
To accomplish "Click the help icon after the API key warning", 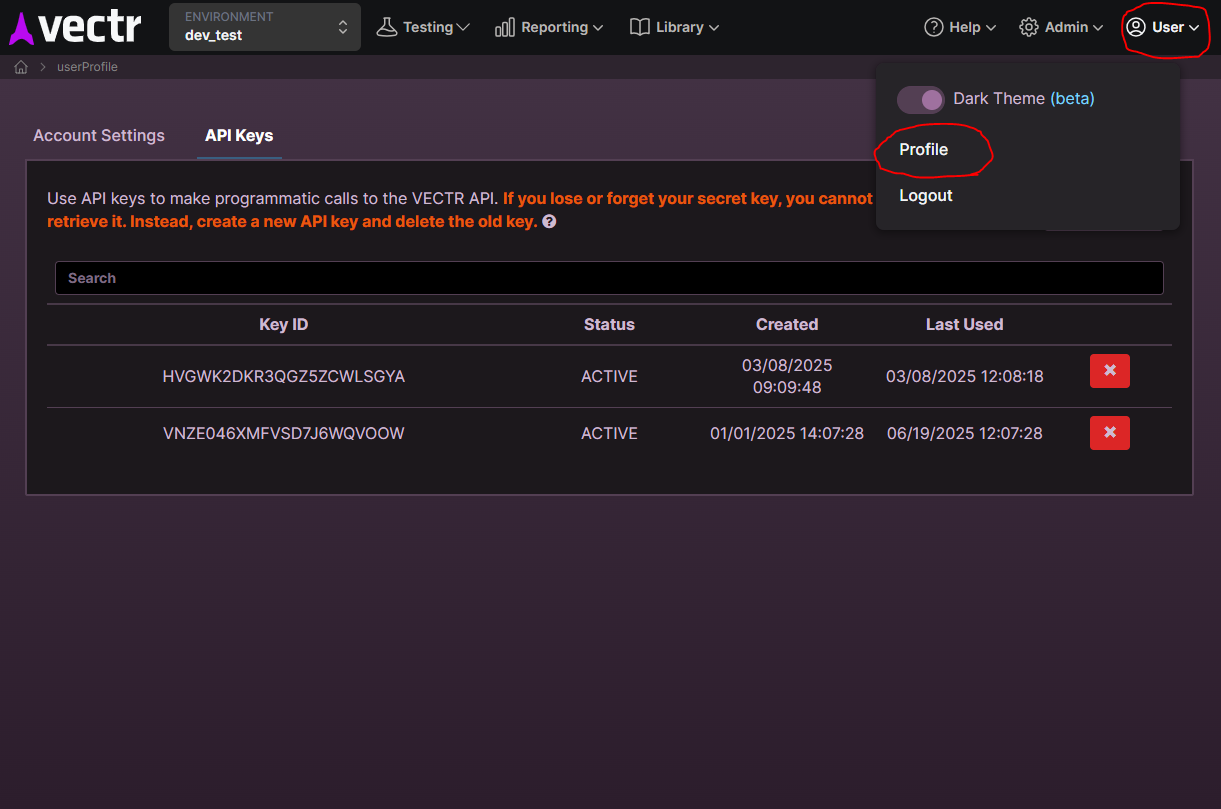I will point(548,222).
